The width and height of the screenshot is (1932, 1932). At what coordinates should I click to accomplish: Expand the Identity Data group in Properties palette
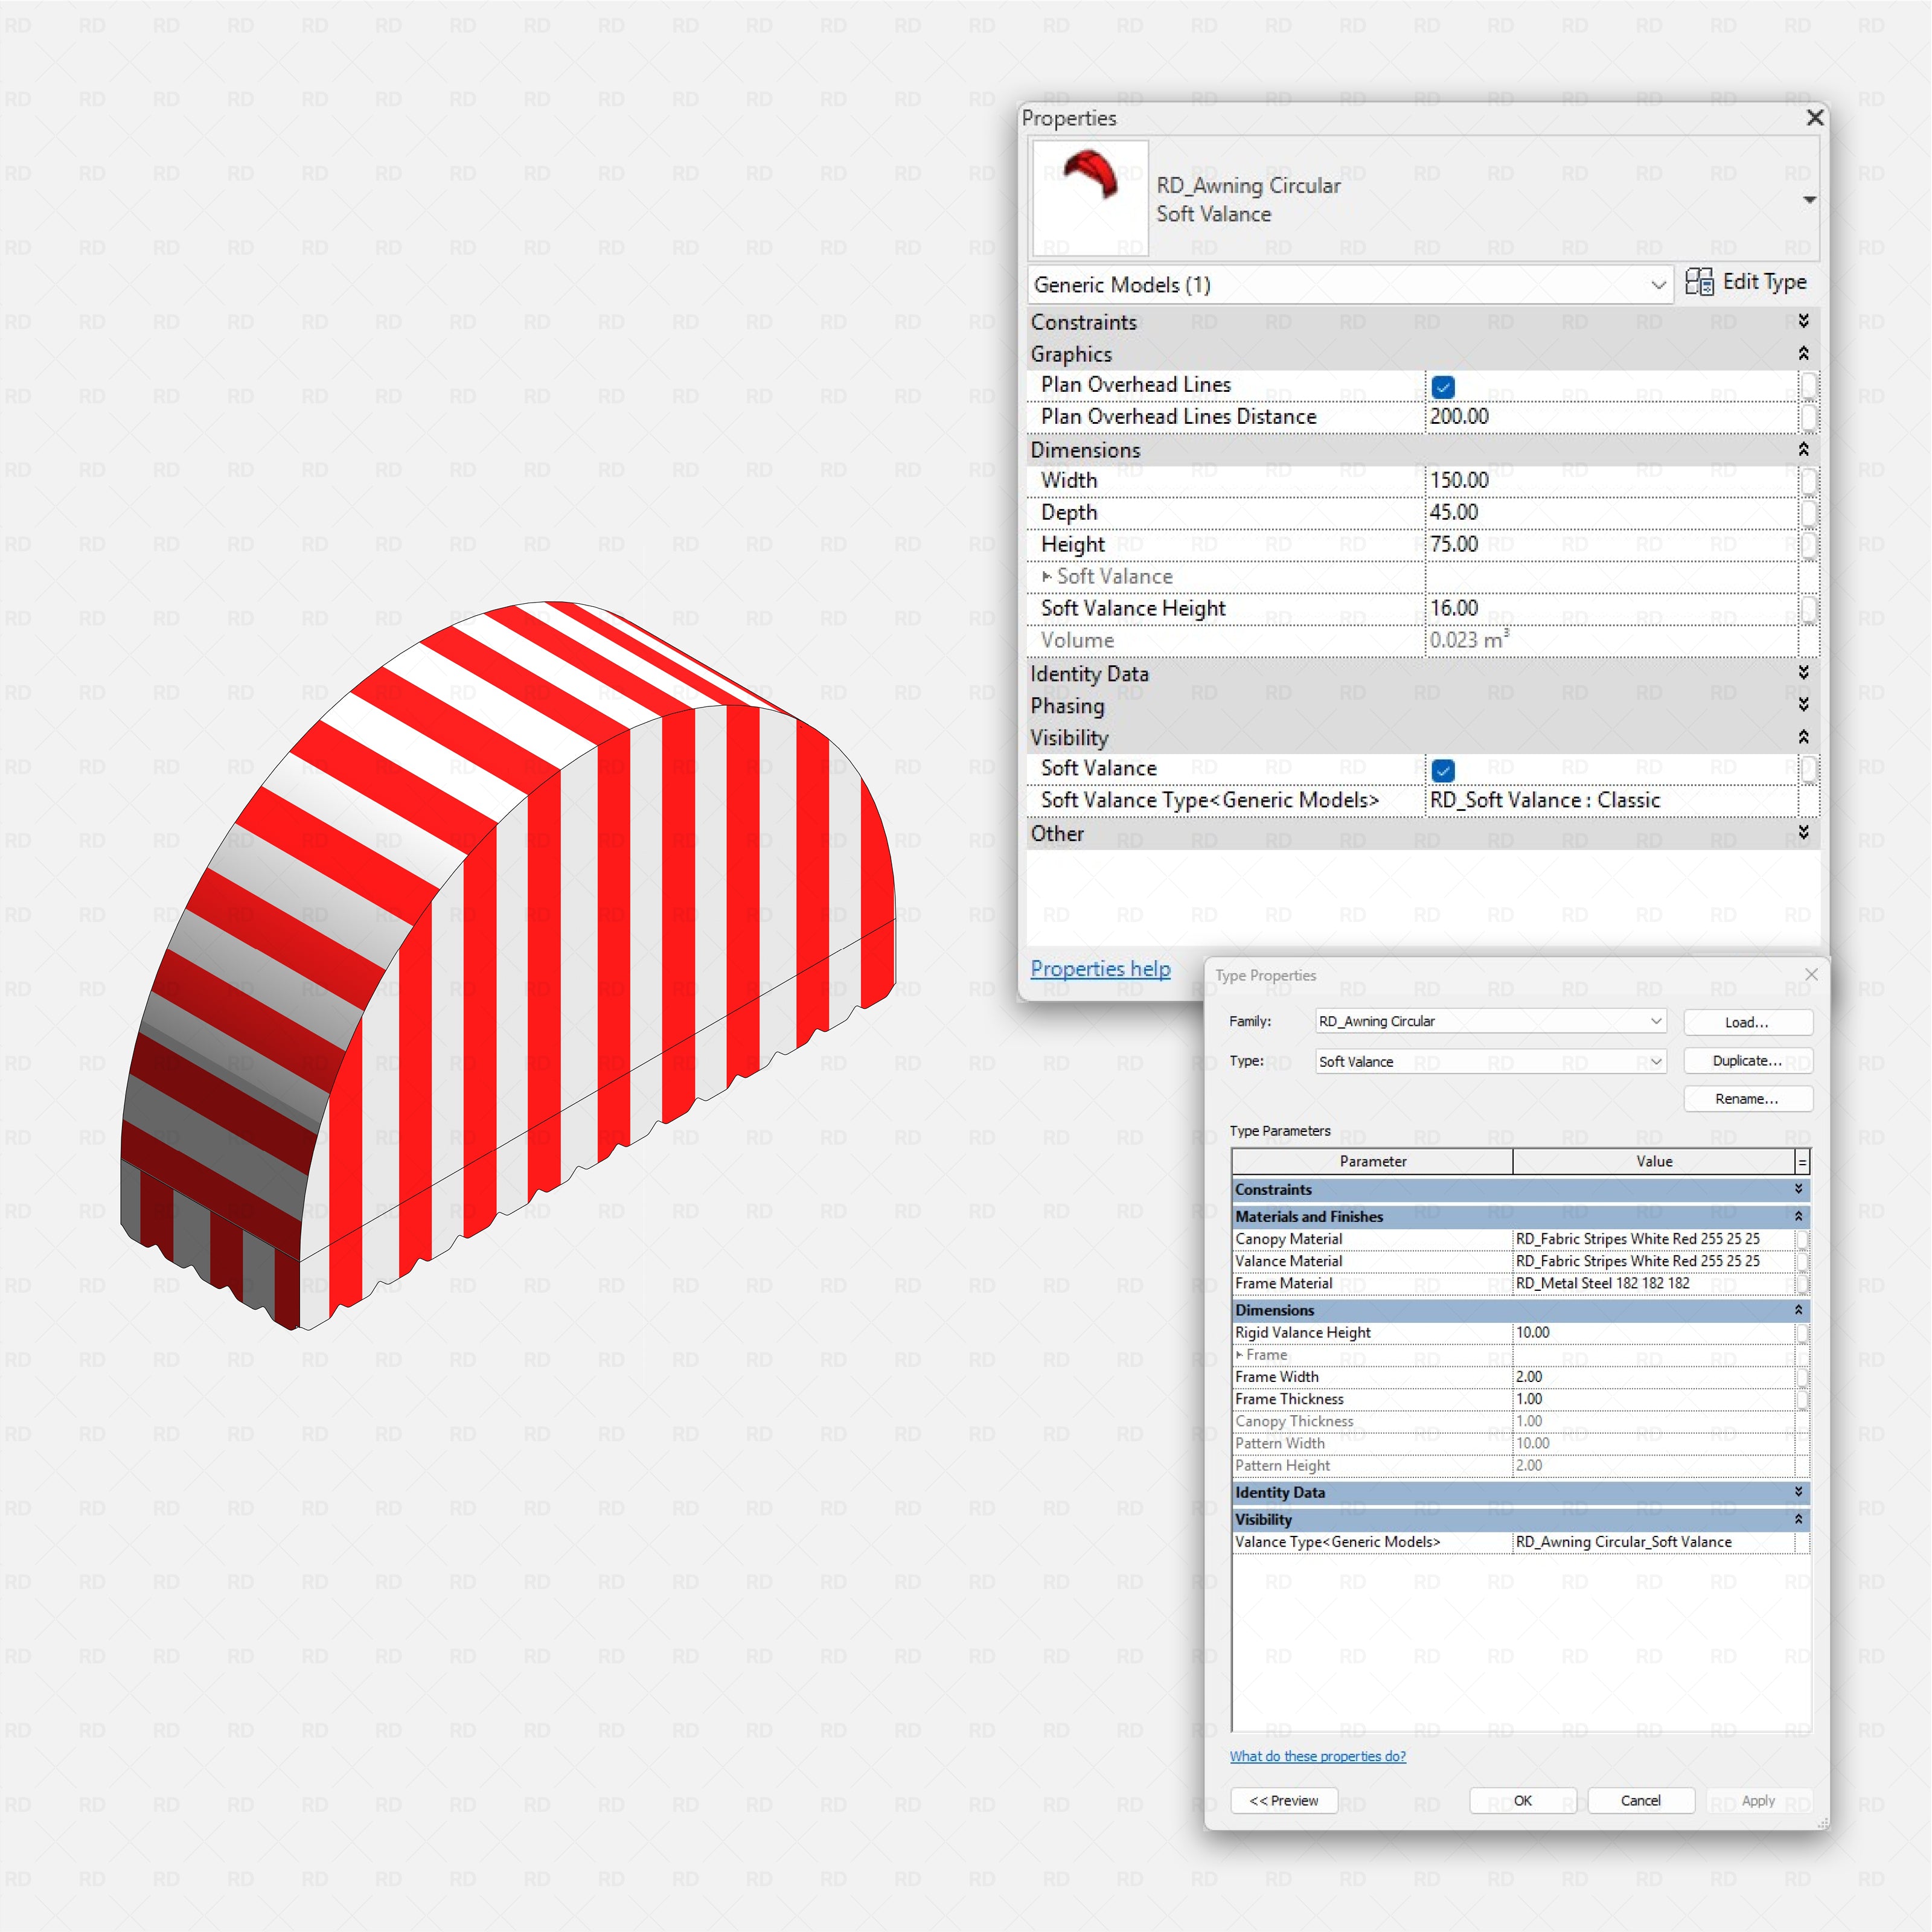(x=1803, y=673)
